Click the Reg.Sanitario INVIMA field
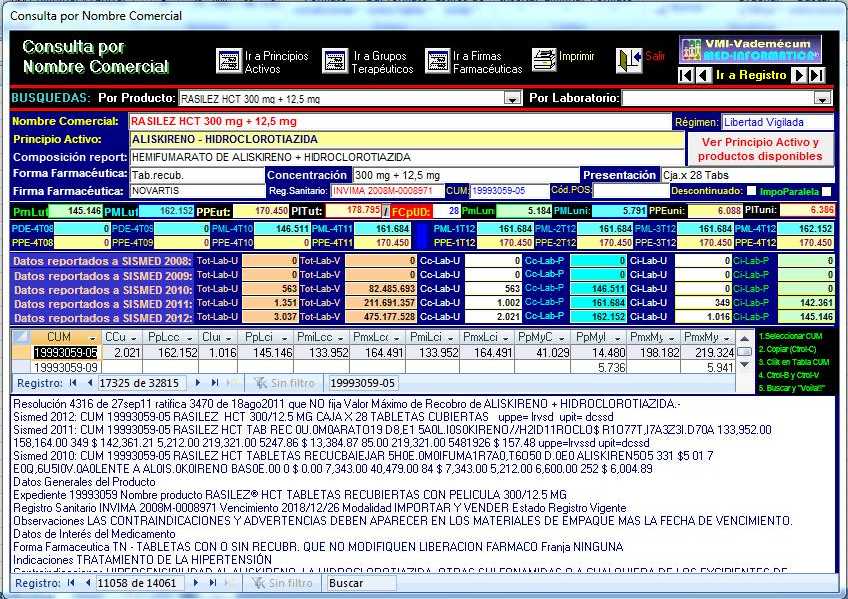The height and width of the screenshot is (599, 848). [387, 191]
